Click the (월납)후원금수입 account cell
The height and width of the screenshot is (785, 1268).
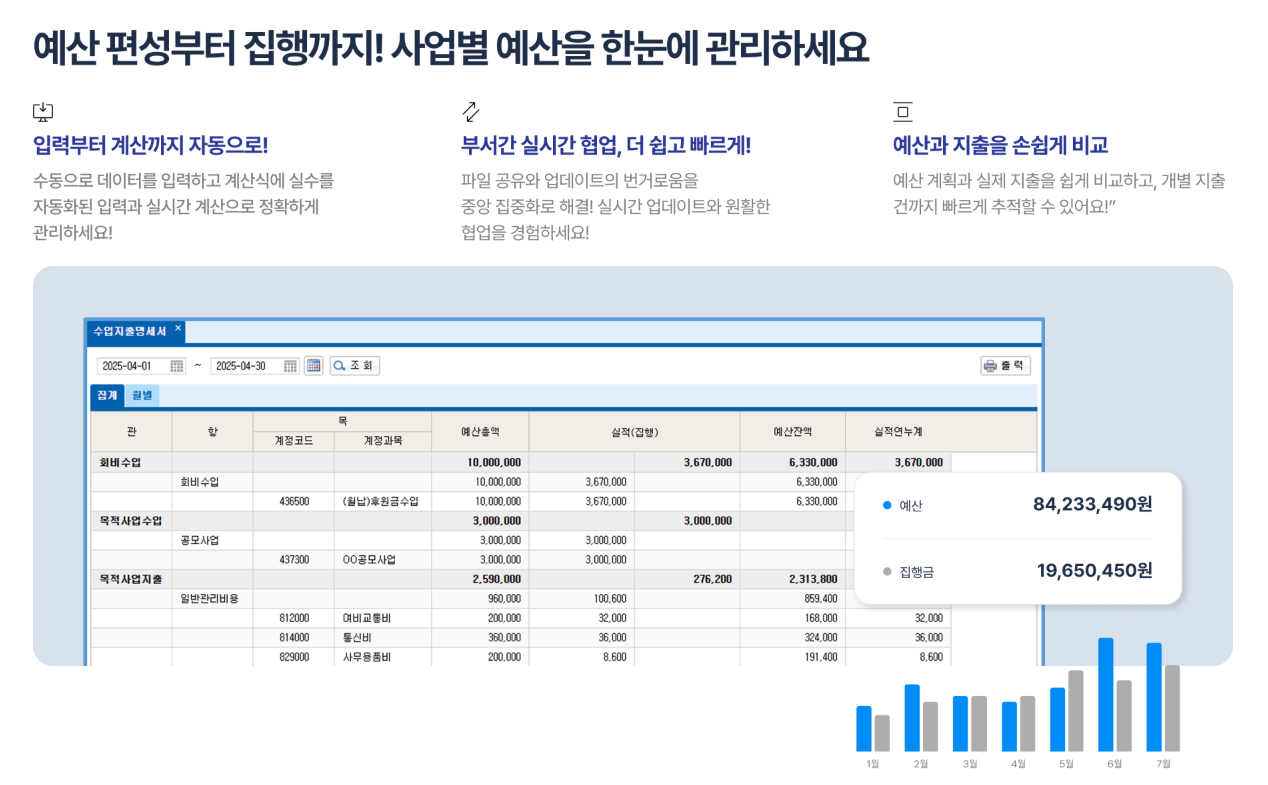coord(383,502)
